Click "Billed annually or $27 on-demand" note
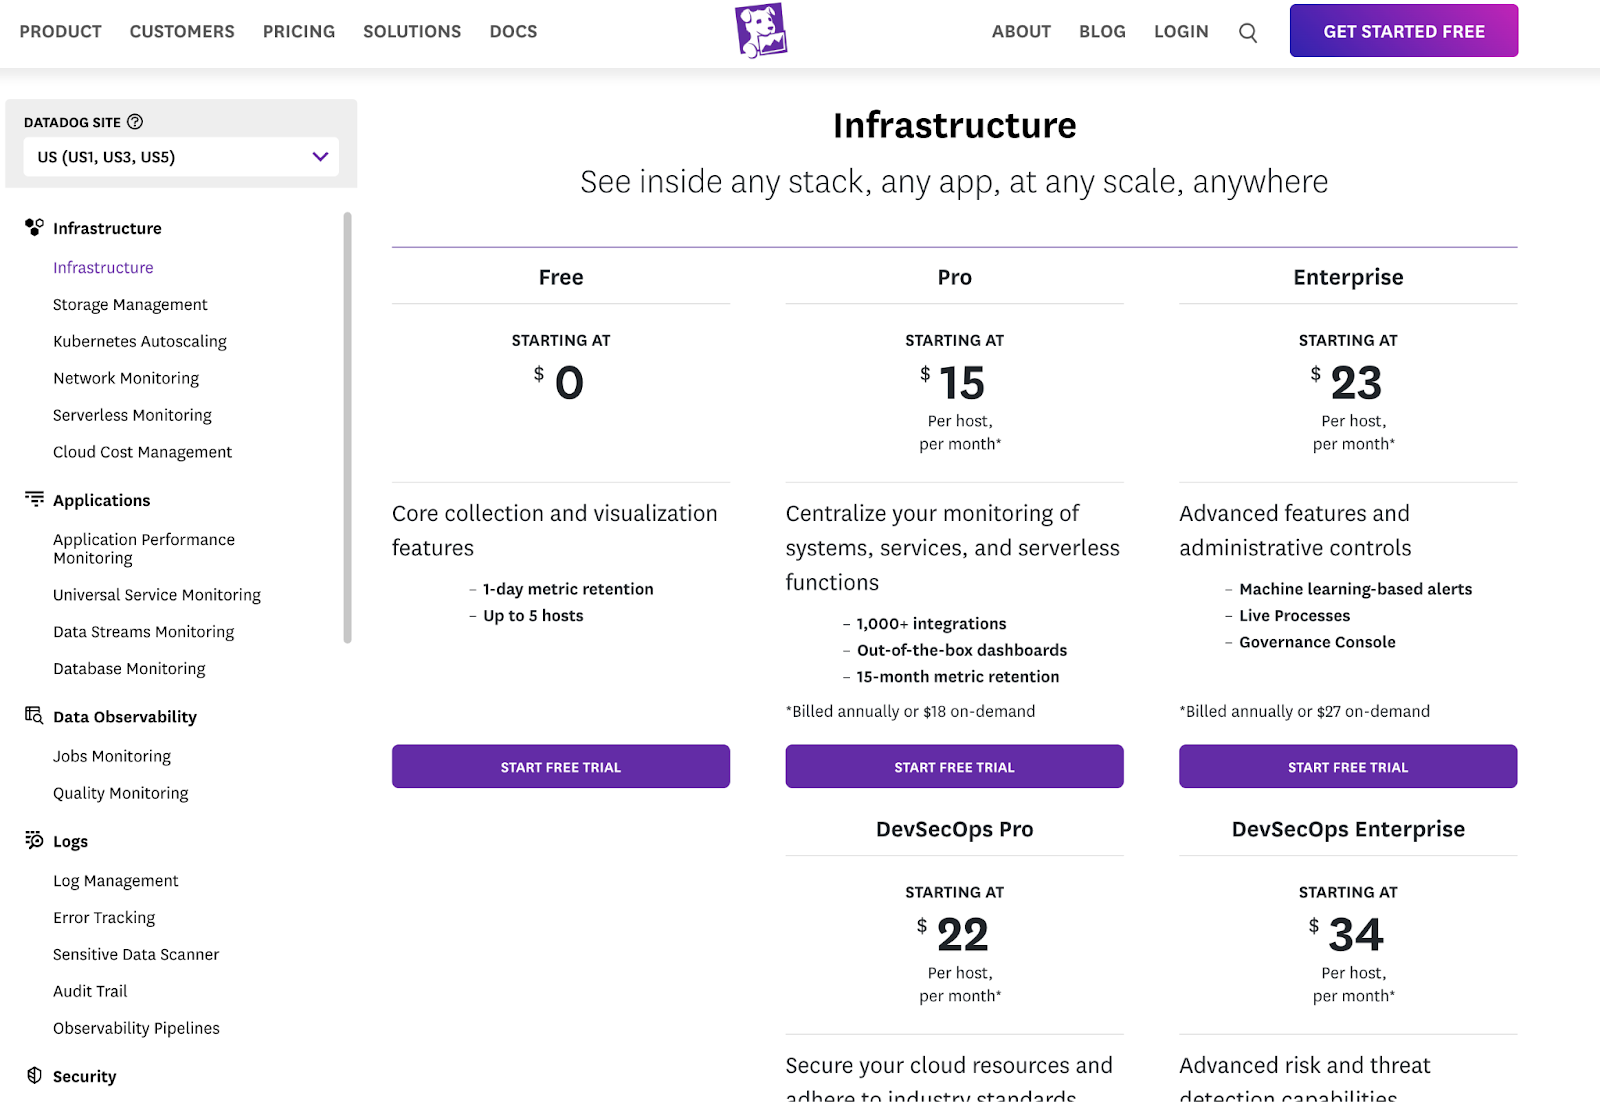The width and height of the screenshot is (1600, 1102). click(x=1305, y=711)
